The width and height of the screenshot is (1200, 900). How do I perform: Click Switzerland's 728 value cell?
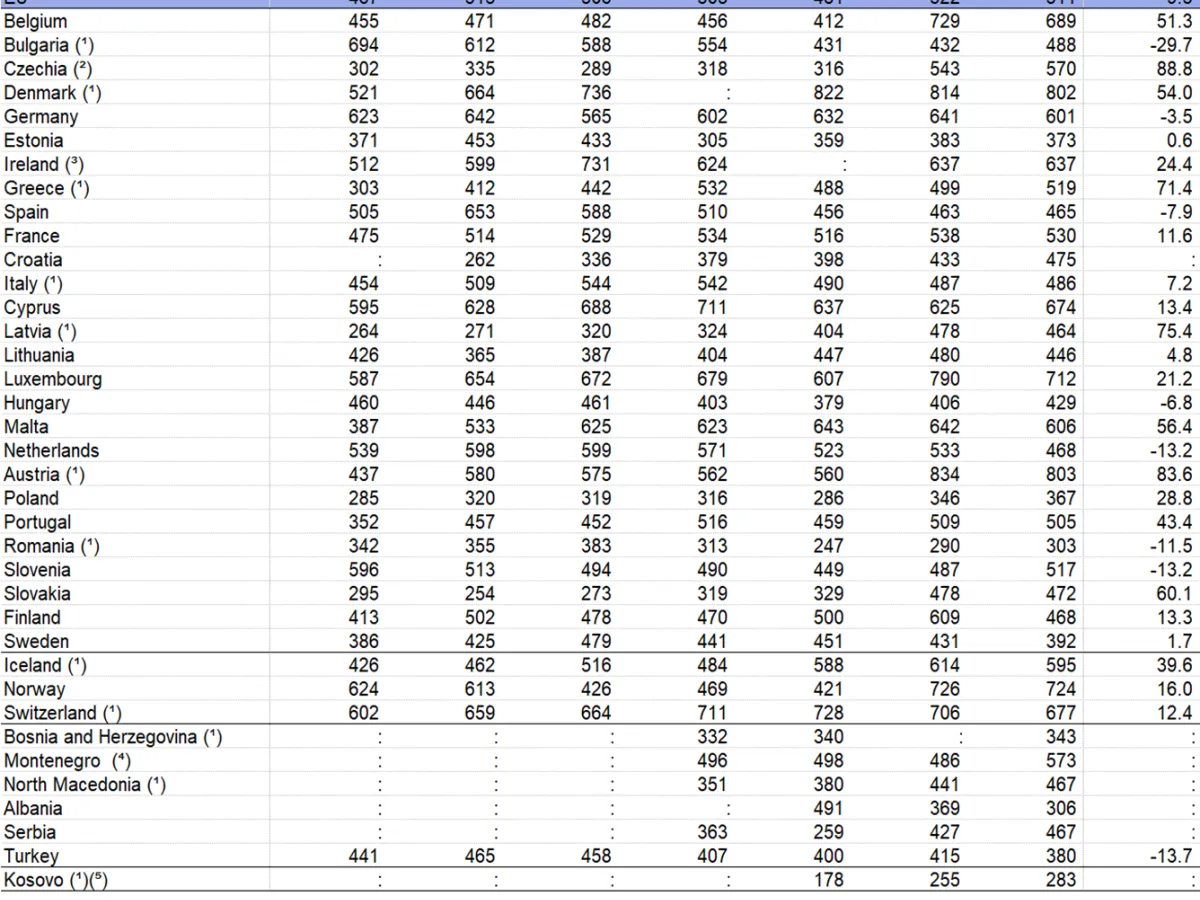[x=827, y=713]
